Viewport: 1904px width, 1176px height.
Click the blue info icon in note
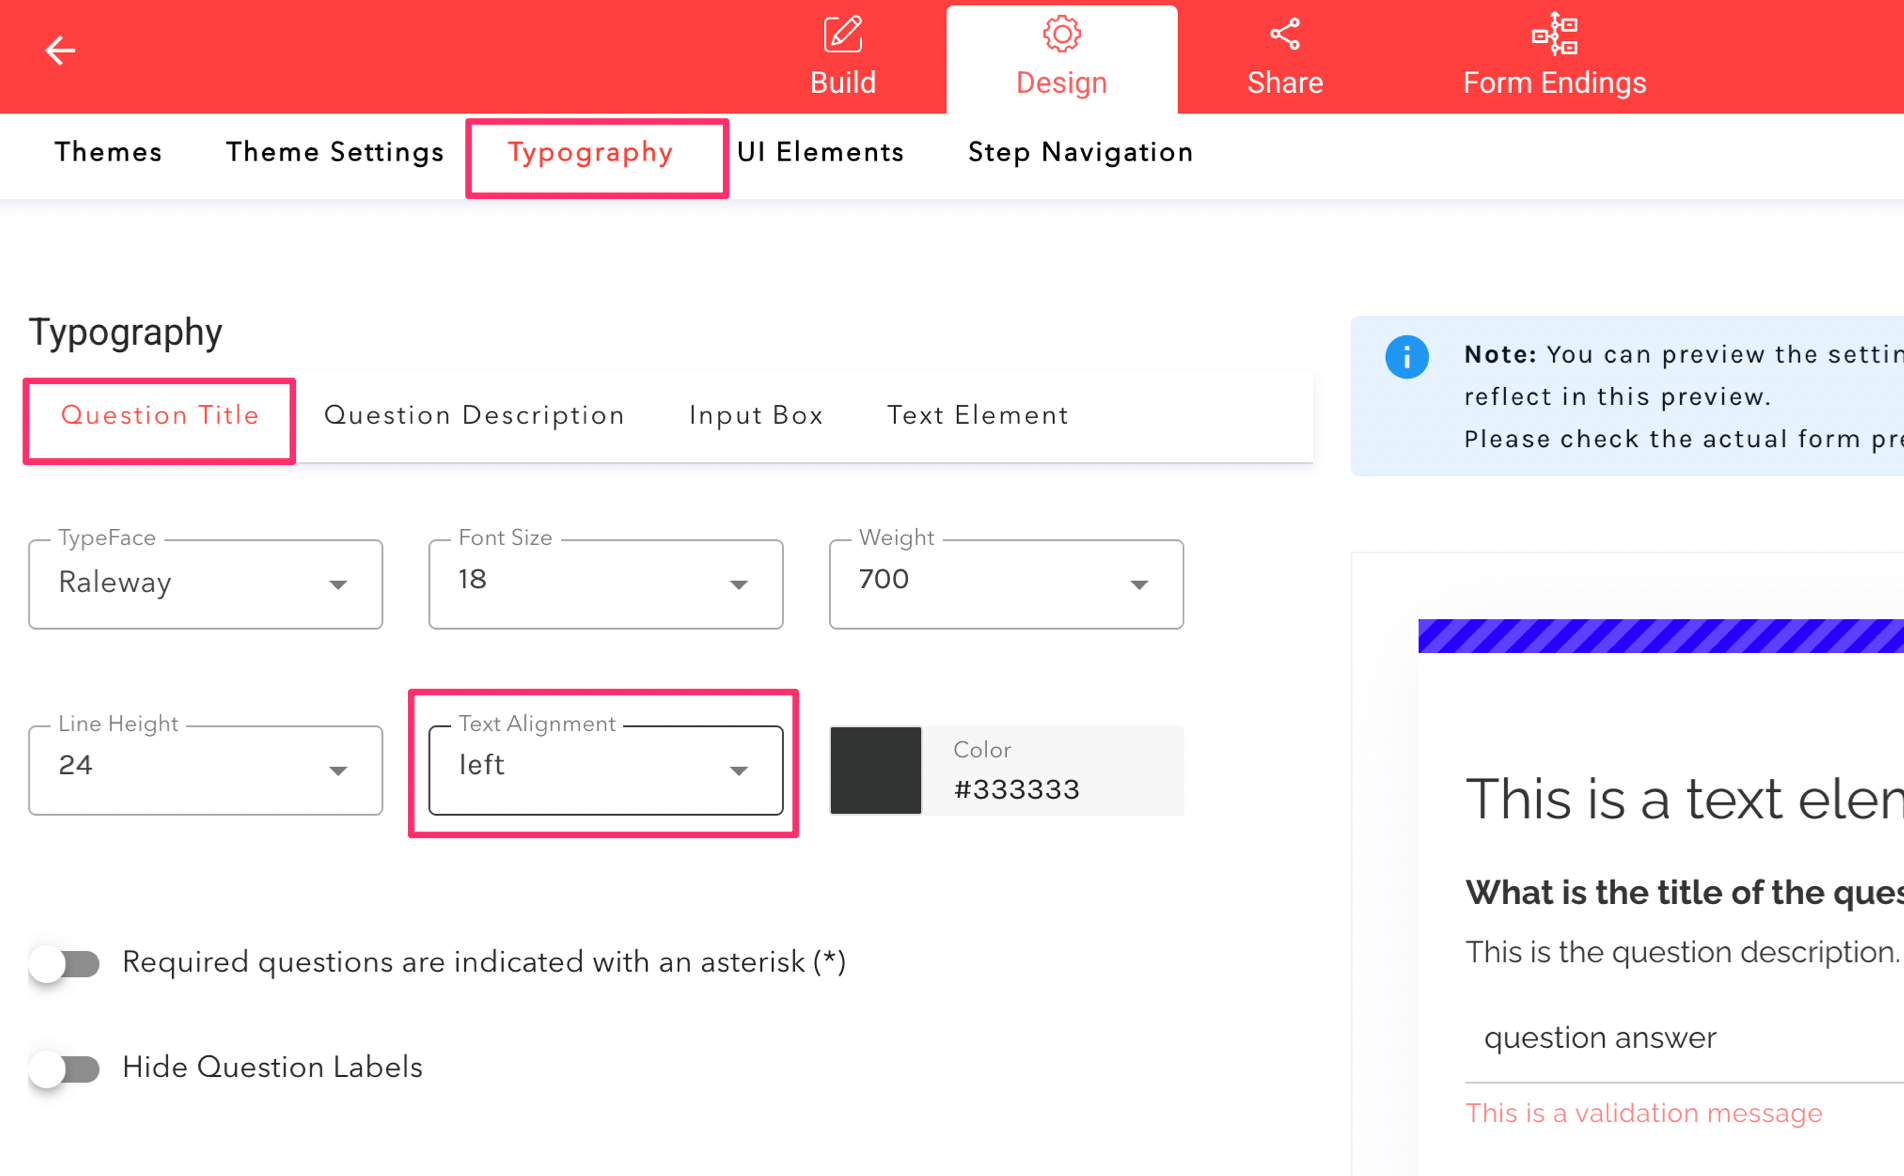click(1406, 357)
